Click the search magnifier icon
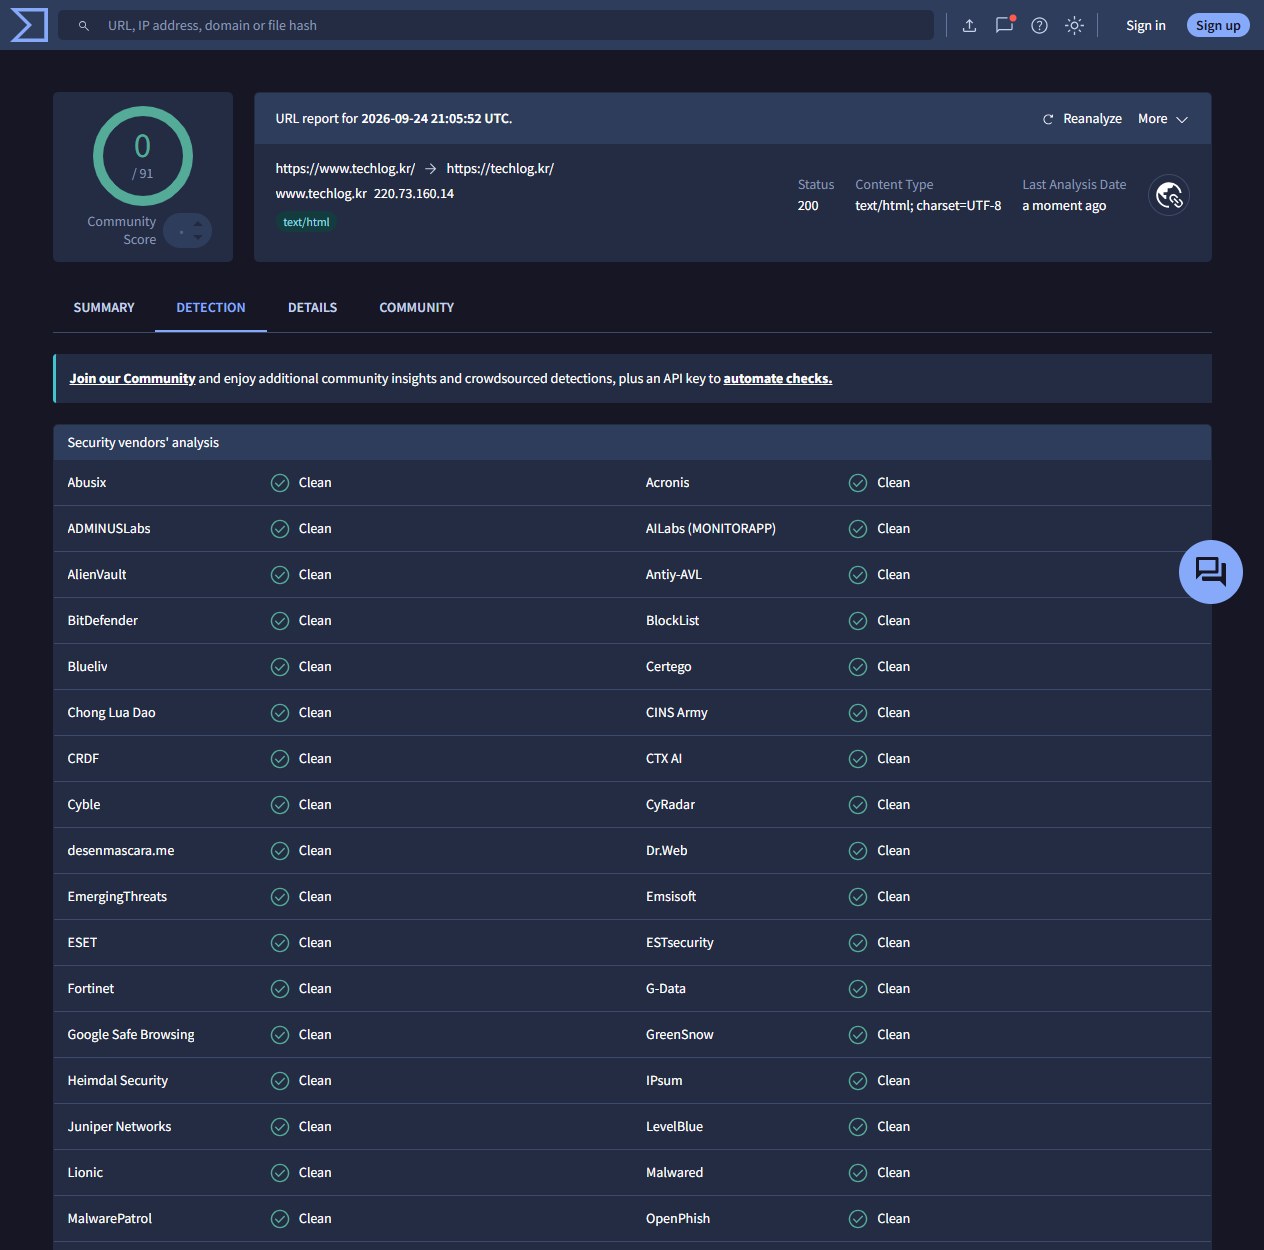Viewport: 1264px width, 1250px height. 84,26
